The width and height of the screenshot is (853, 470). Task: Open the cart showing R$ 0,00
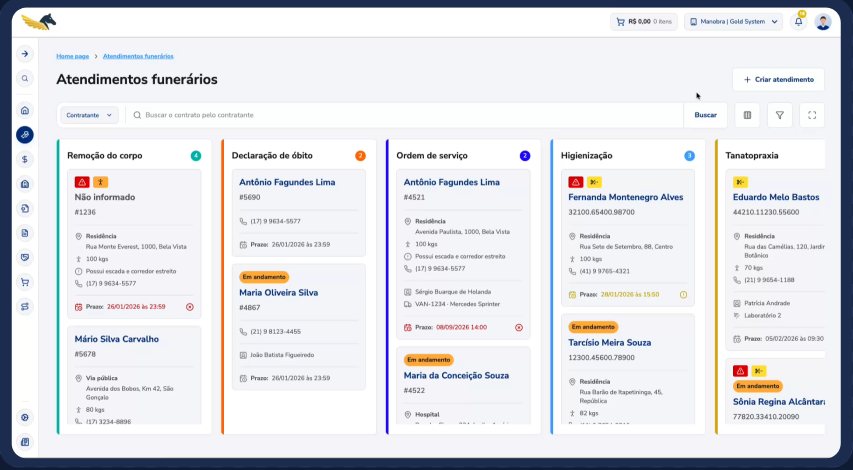click(x=644, y=22)
